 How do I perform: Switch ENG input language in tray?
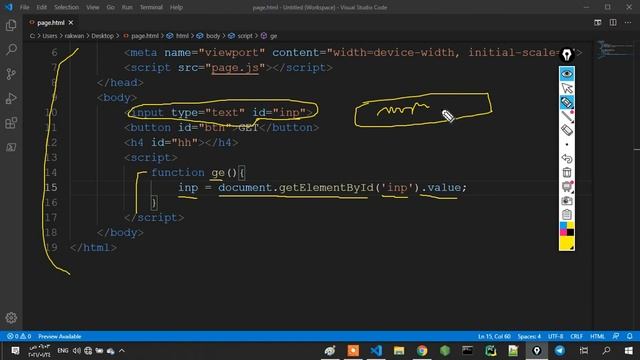62,351
